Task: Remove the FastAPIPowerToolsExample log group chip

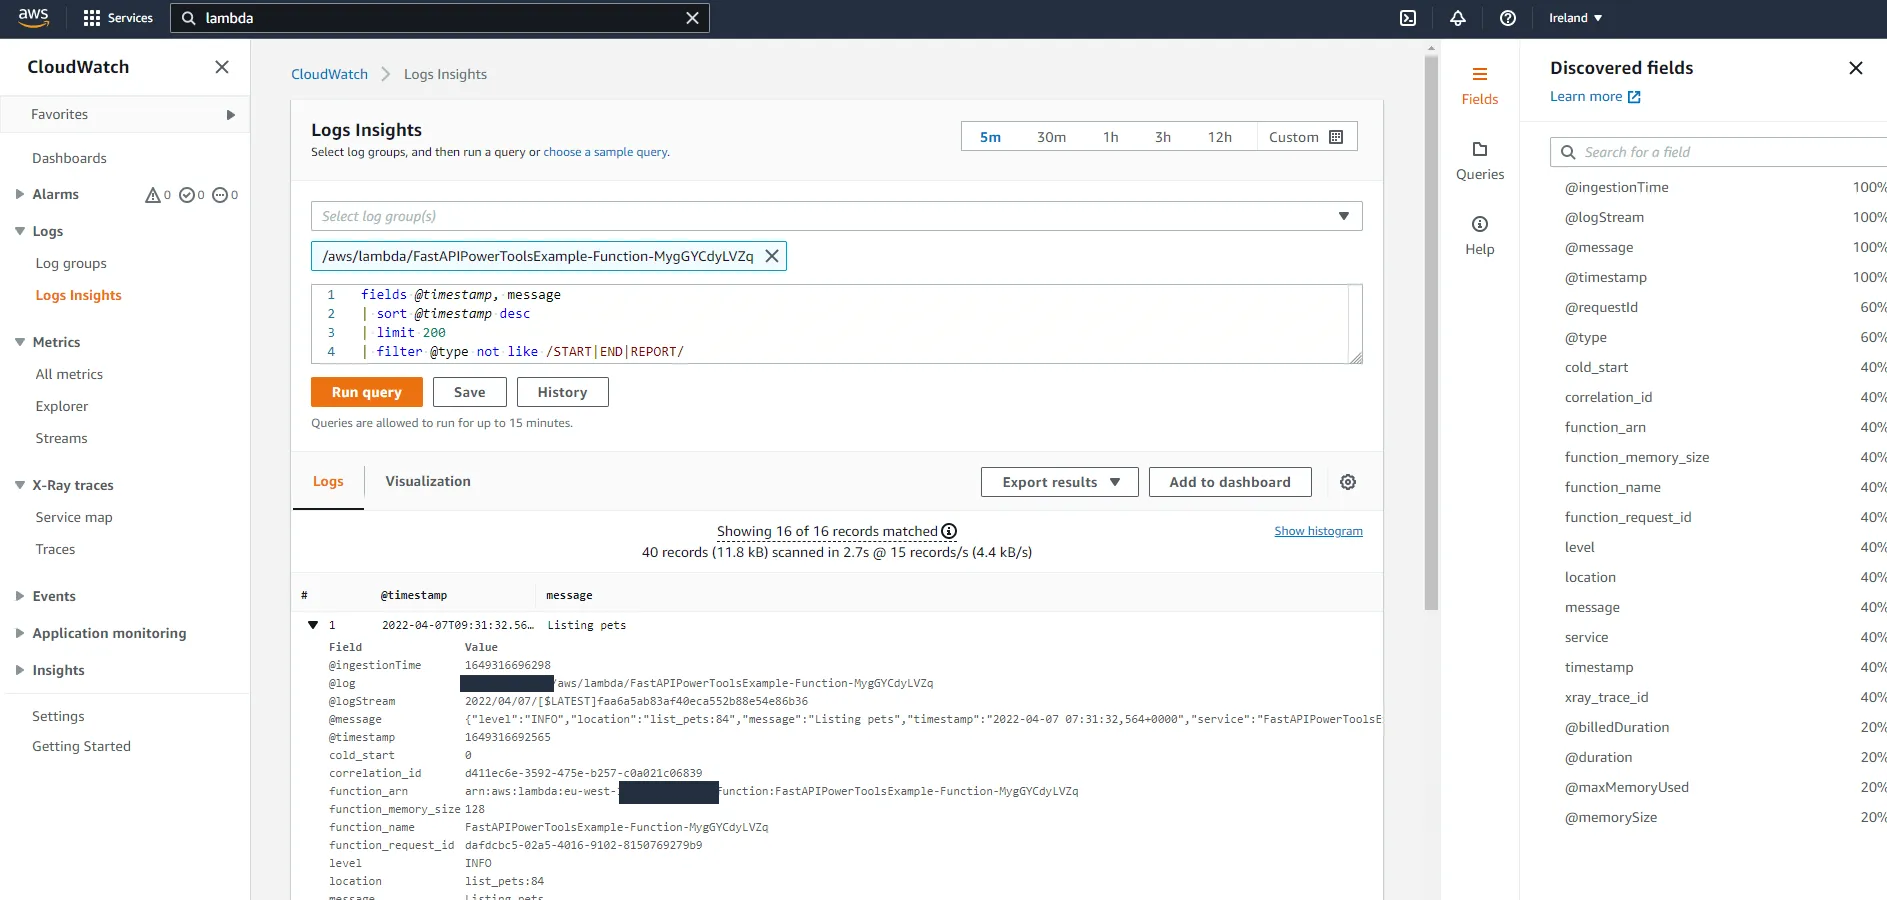Action: (771, 256)
